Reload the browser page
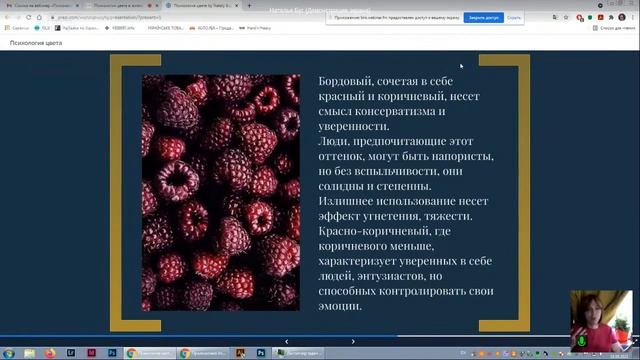640x360 pixels. point(28,17)
